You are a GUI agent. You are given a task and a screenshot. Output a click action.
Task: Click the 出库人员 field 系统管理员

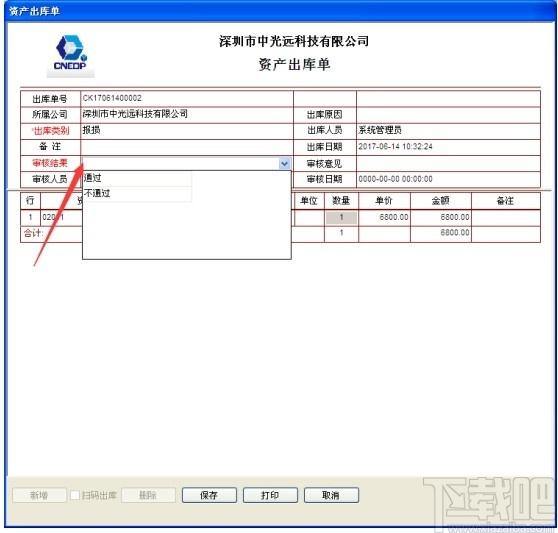(448, 131)
